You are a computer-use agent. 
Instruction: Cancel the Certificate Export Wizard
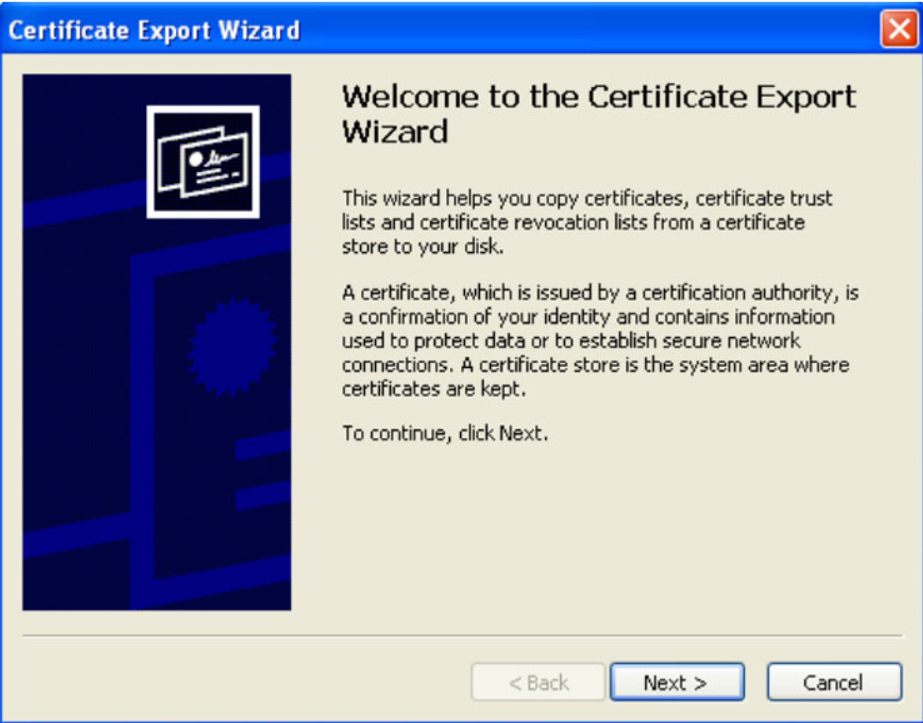coord(834,681)
